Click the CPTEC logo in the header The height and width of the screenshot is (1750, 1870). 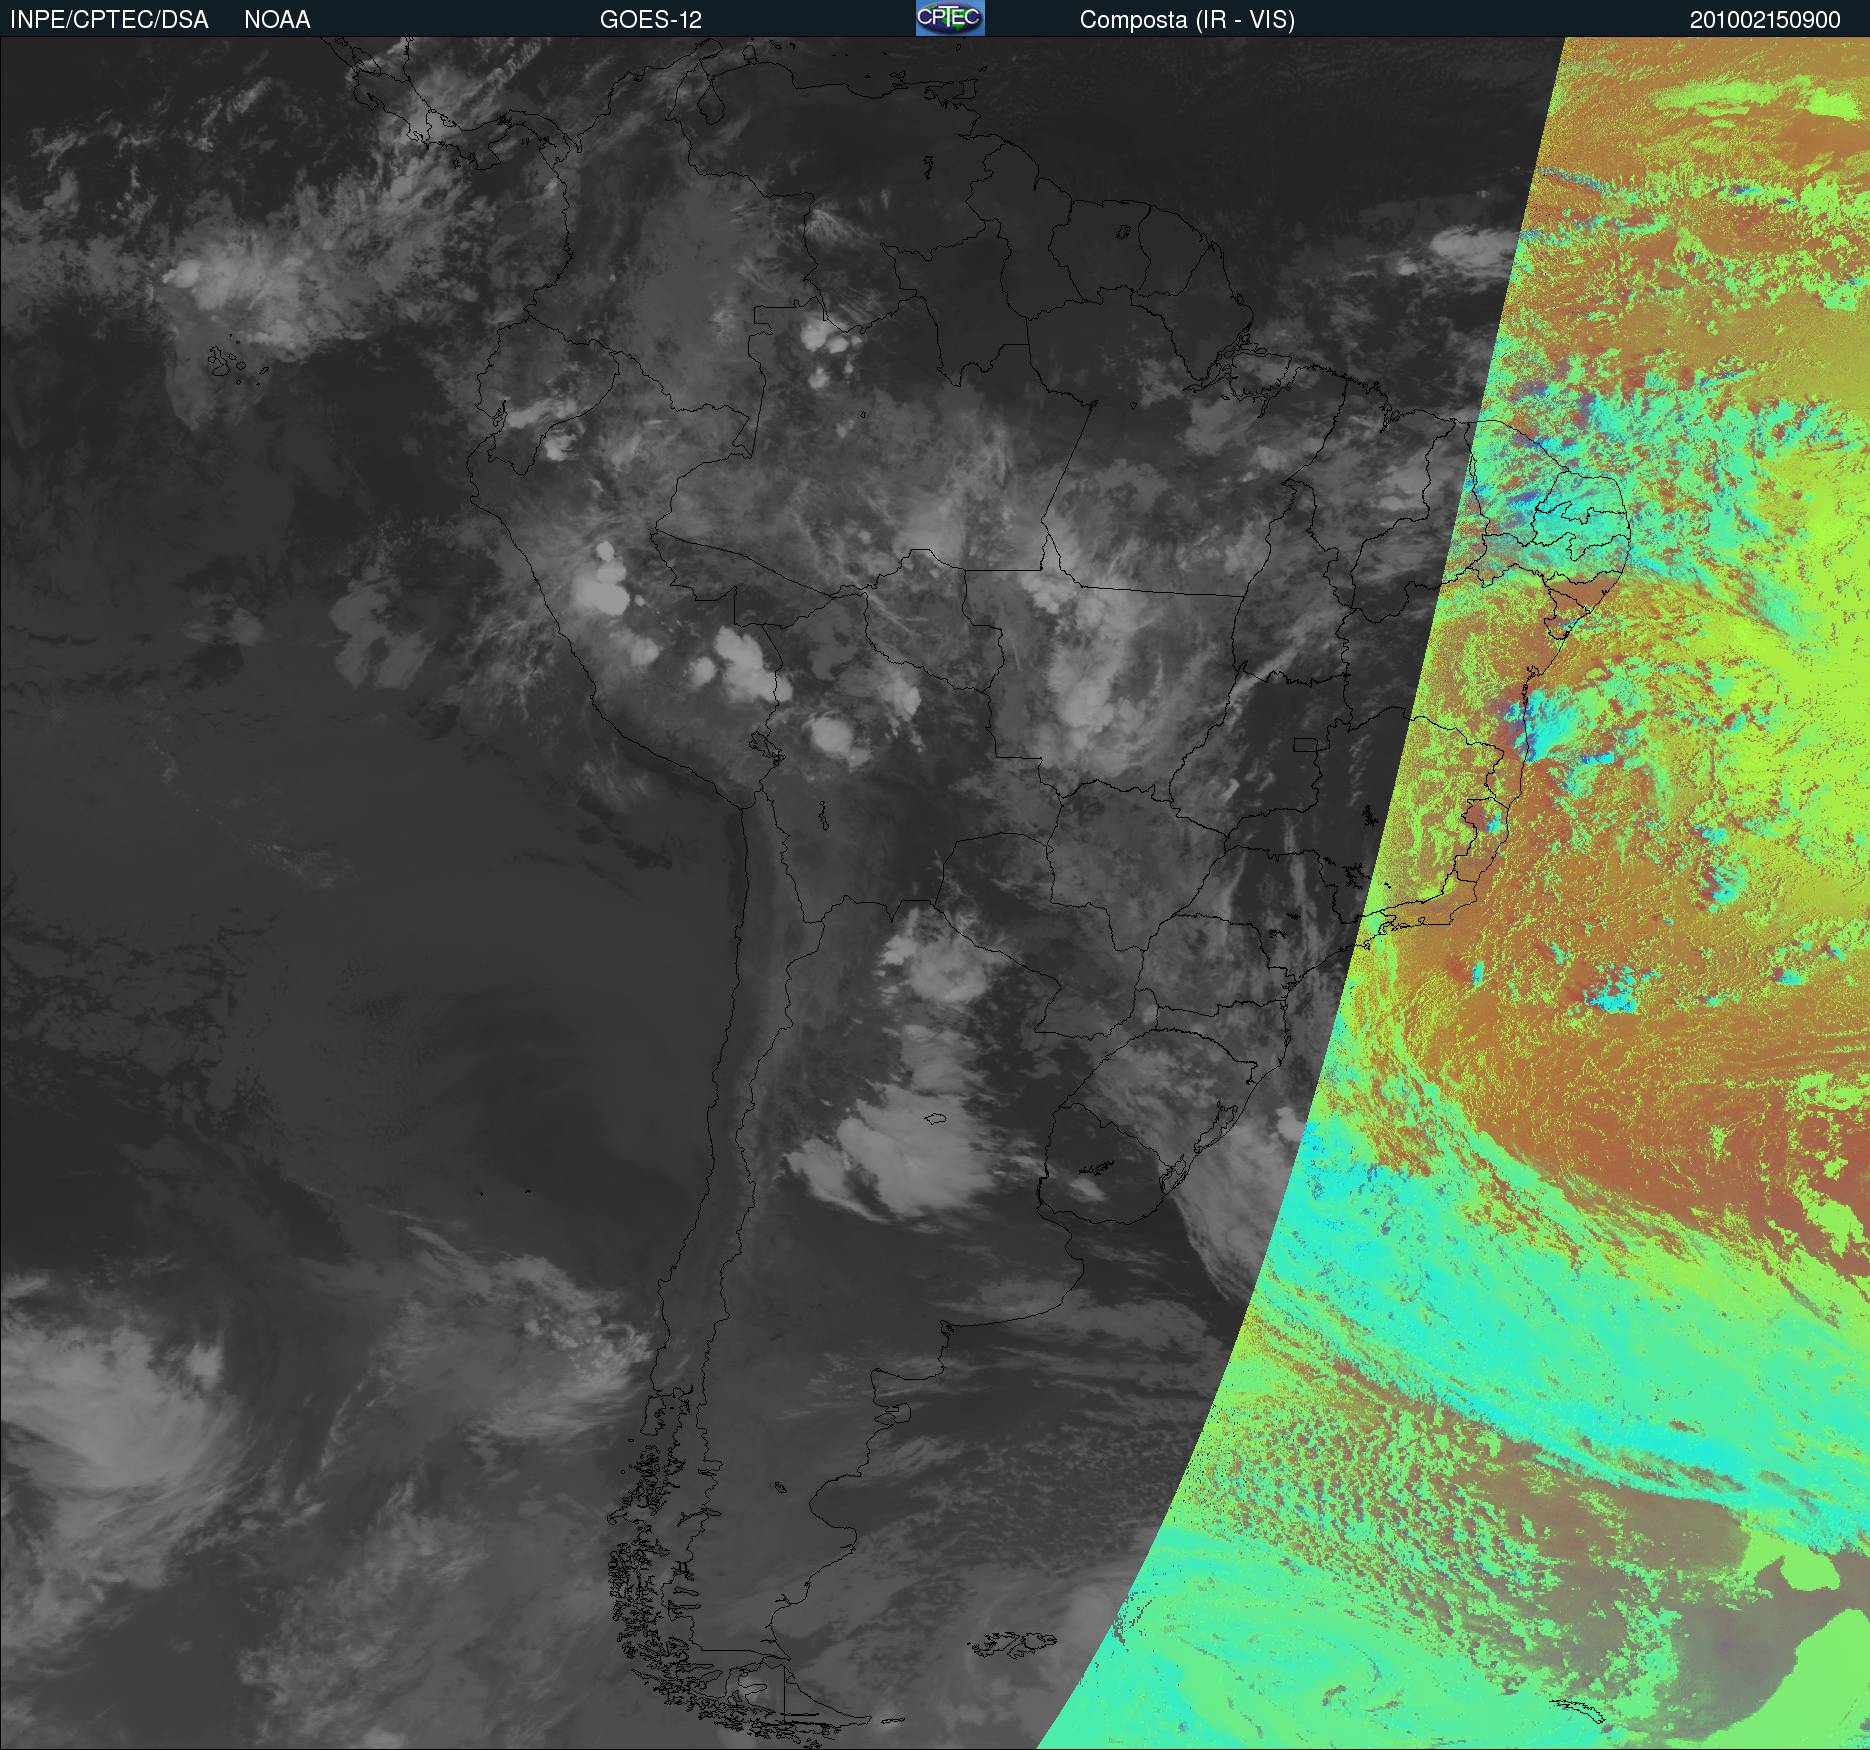pos(950,18)
